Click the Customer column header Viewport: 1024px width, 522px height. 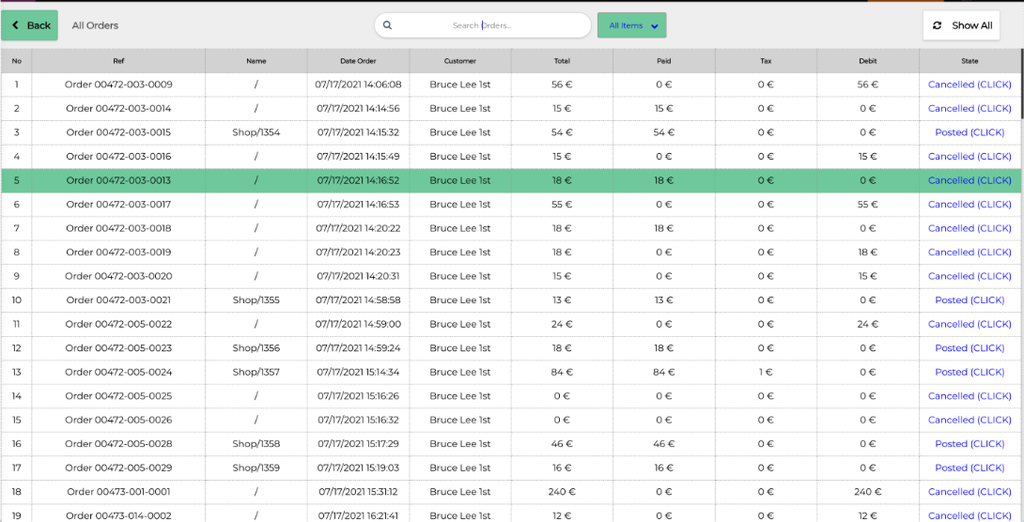pos(460,61)
